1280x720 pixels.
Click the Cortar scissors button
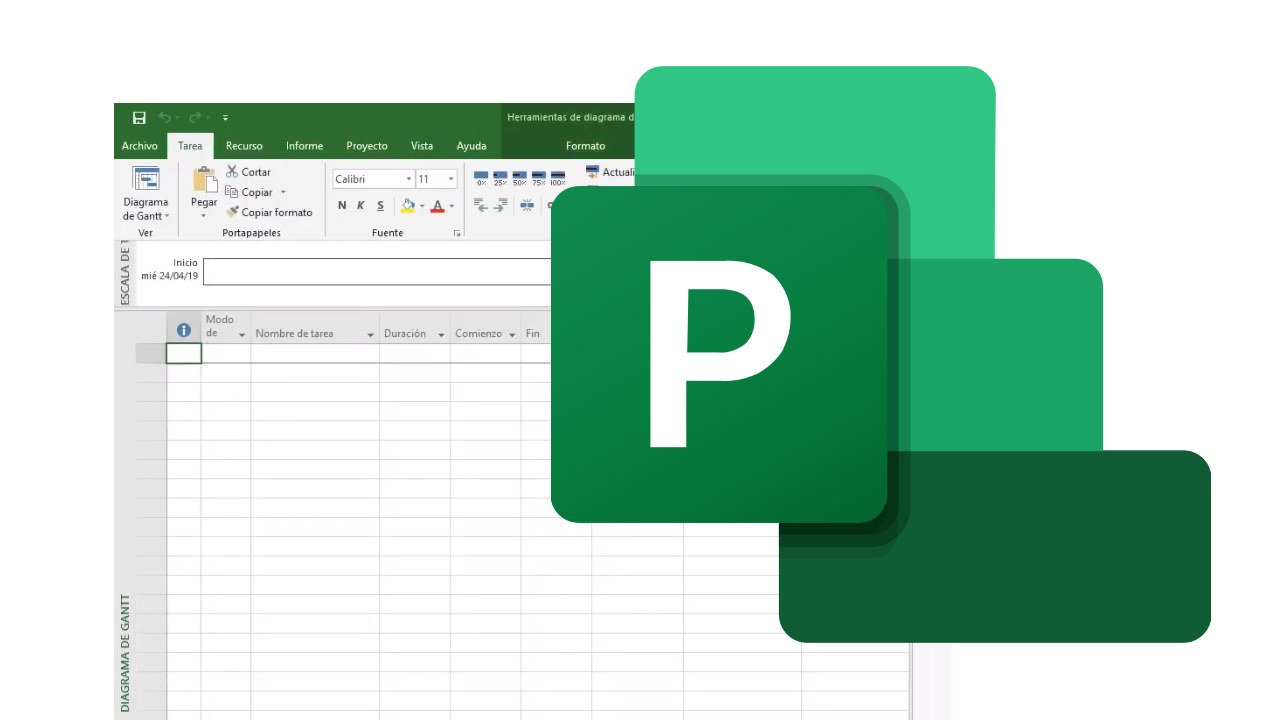click(248, 172)
